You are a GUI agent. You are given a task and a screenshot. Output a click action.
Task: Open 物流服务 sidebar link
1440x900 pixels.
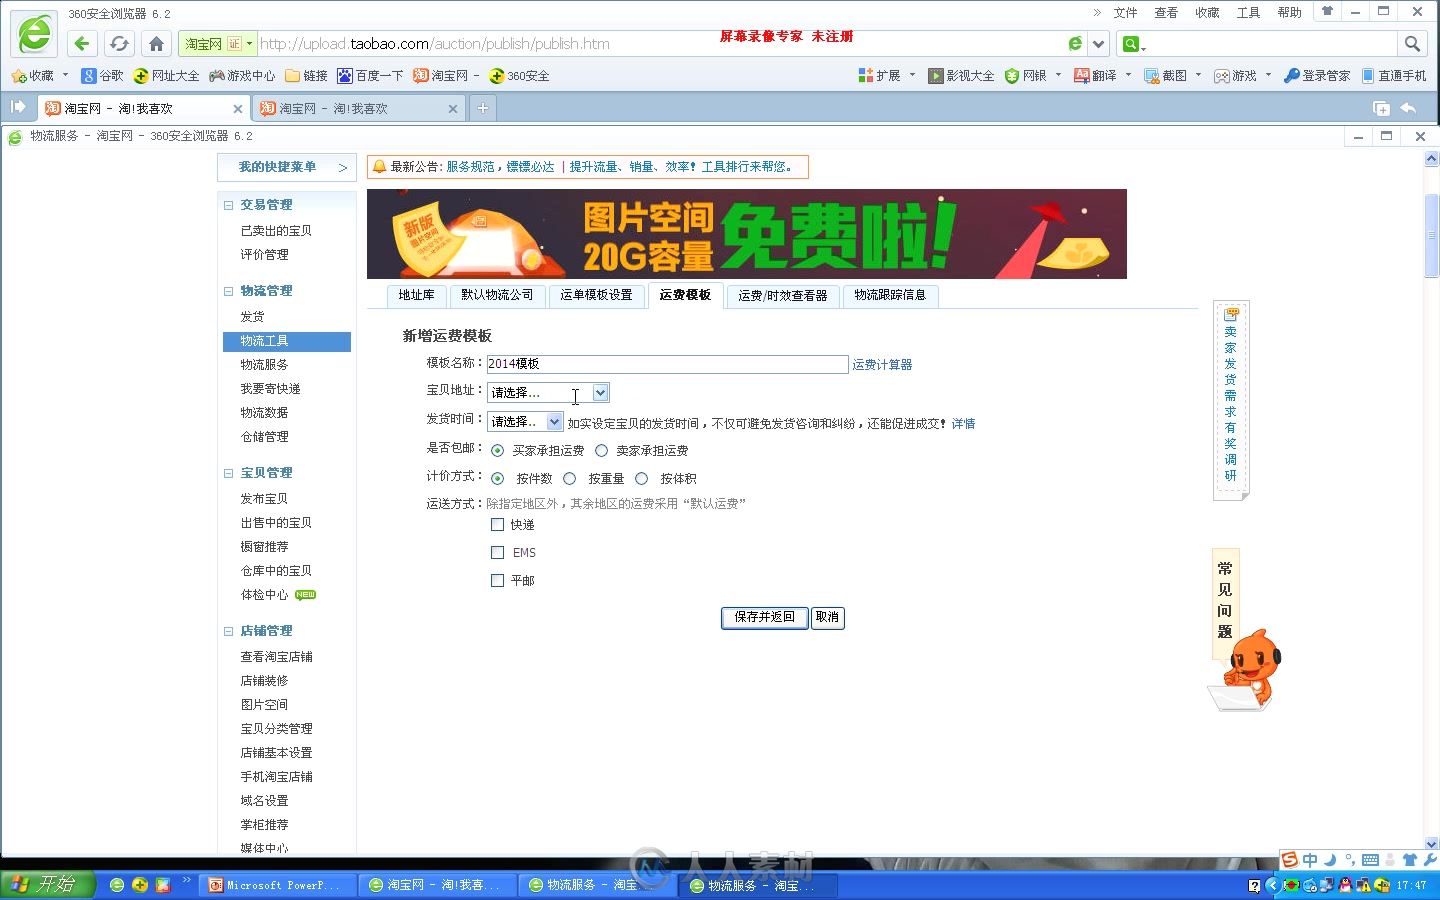click(x=264, y=365)
